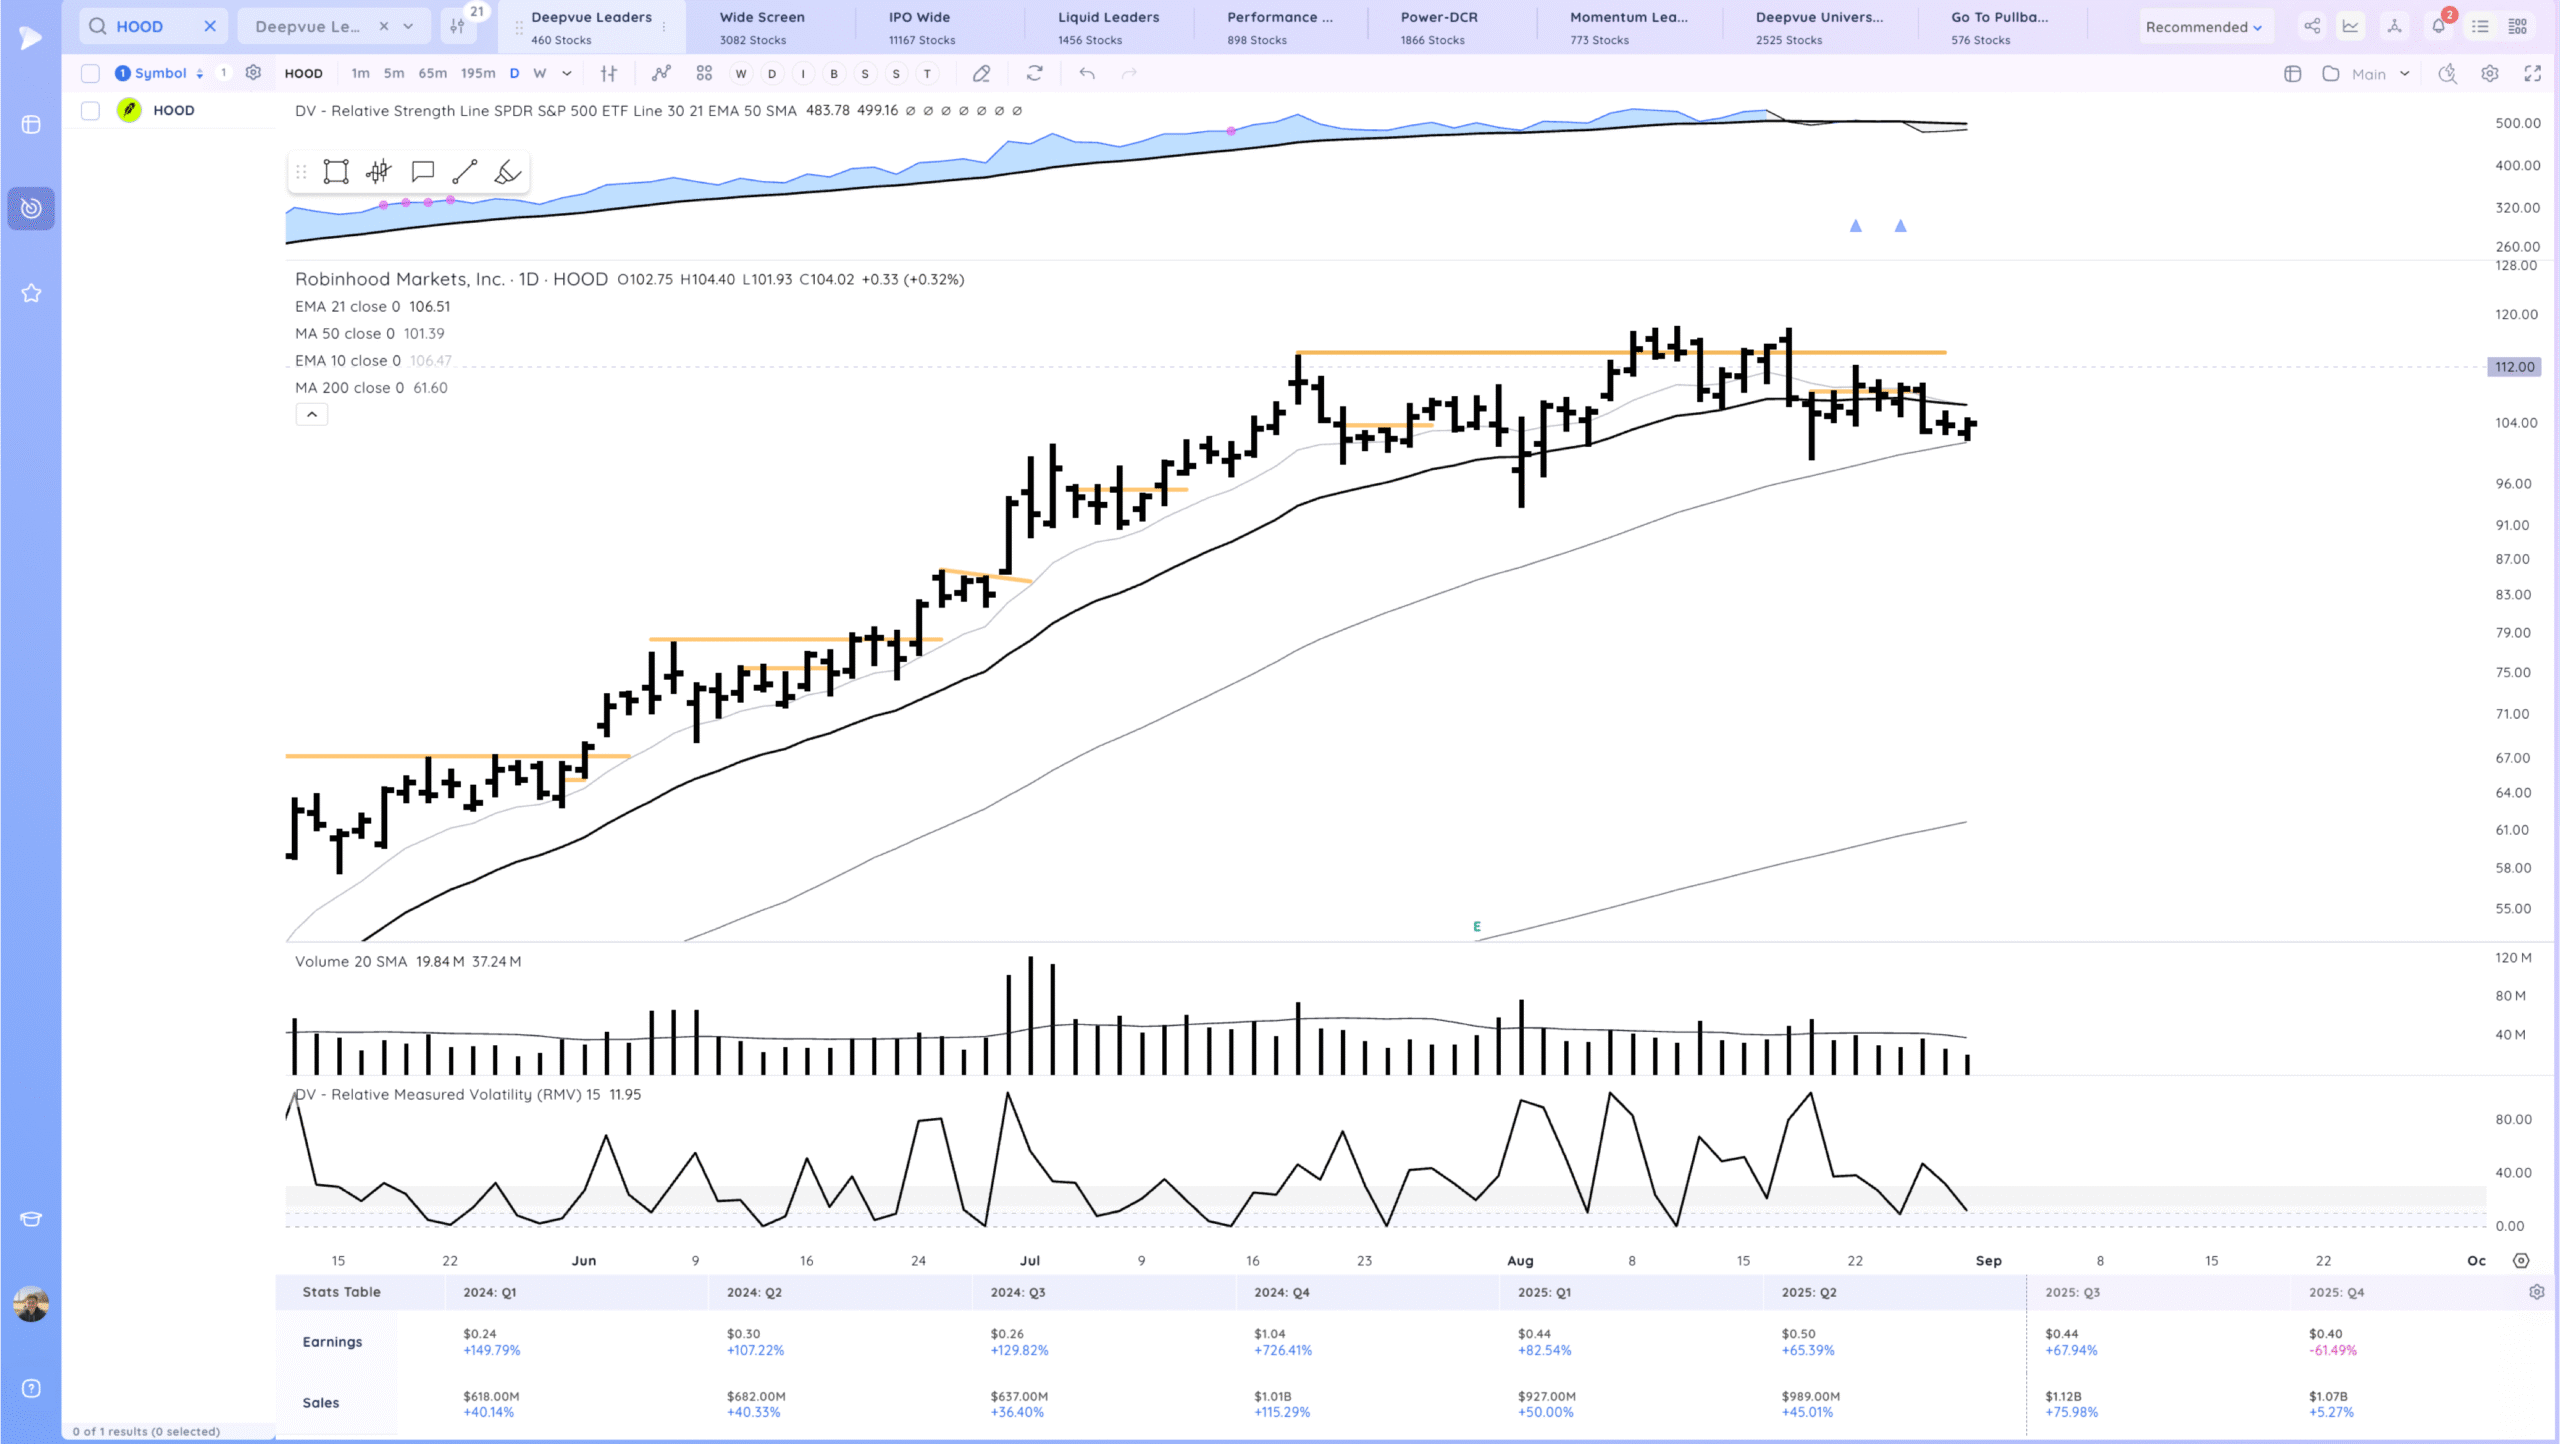This screenshot has width=2560, height=1444.
Task: Select the W weekly timeframe
Action: point(540,73)
